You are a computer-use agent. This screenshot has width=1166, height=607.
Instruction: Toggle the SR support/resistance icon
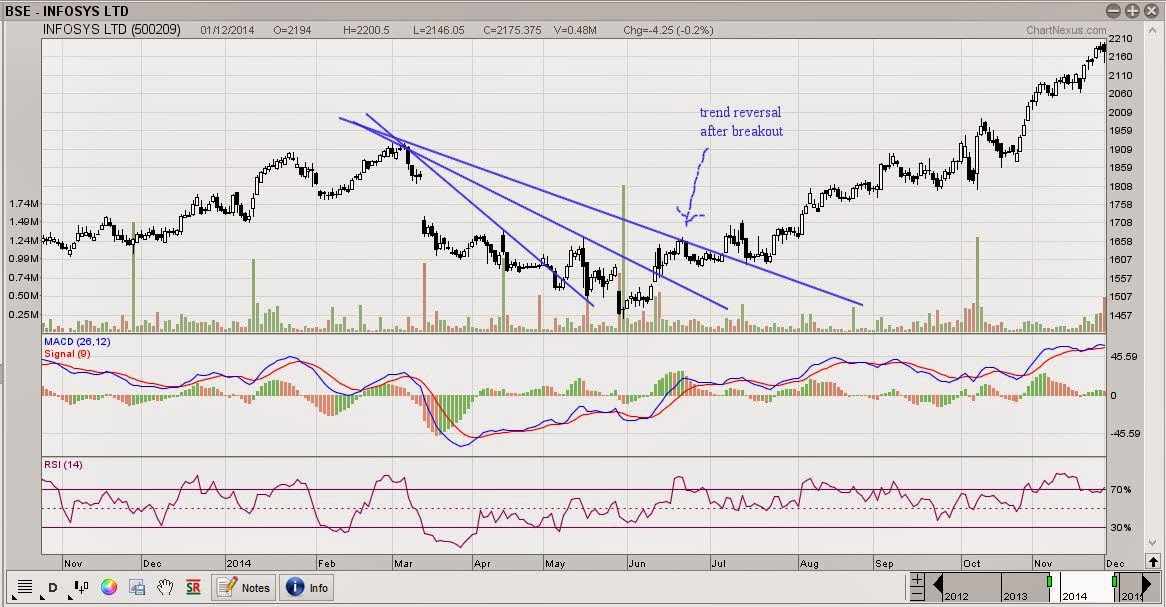(193, 588)
